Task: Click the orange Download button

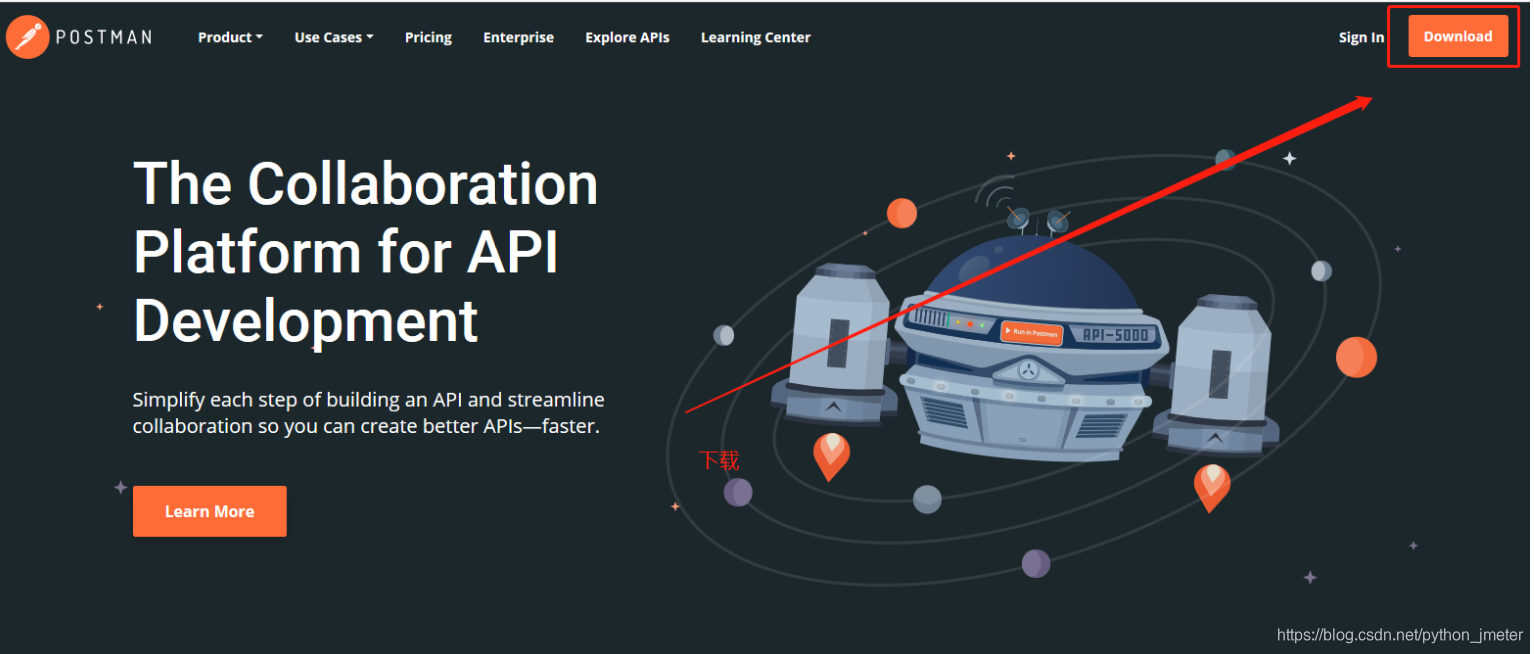Action: [1457, 36]
